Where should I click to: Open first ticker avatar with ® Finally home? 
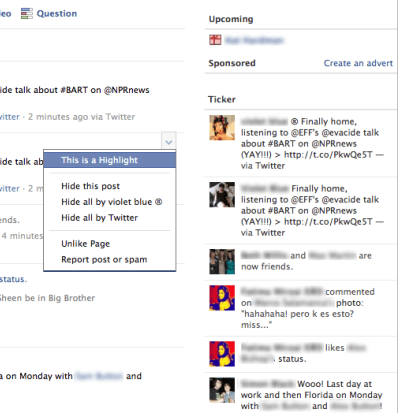tap(222, 128)
